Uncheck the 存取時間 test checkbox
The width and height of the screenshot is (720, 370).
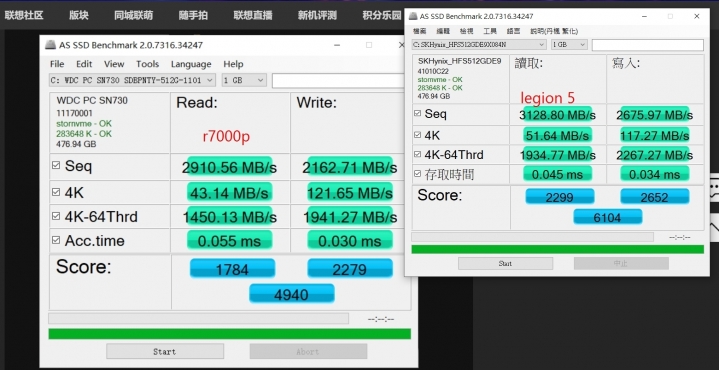(x=417, y=174)
